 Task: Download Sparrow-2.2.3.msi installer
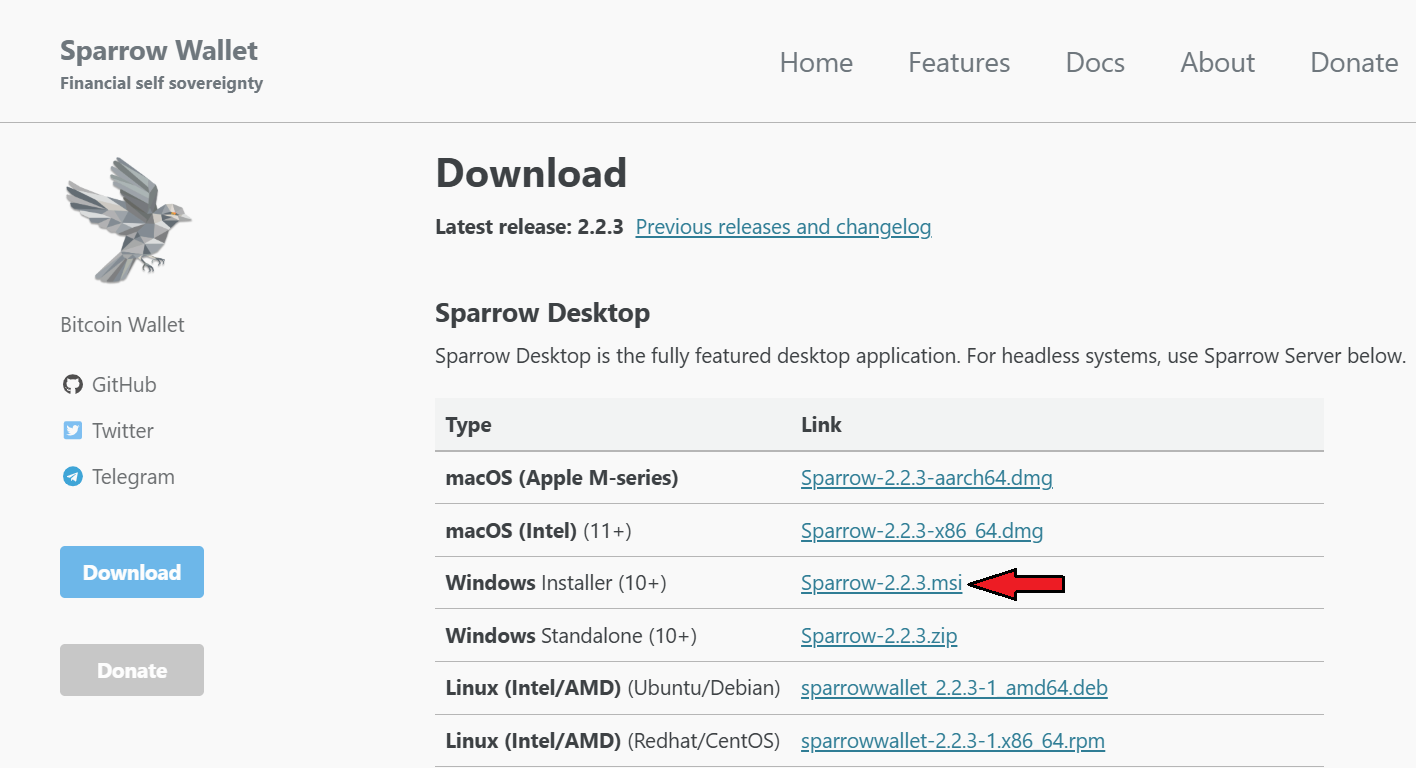881,583
